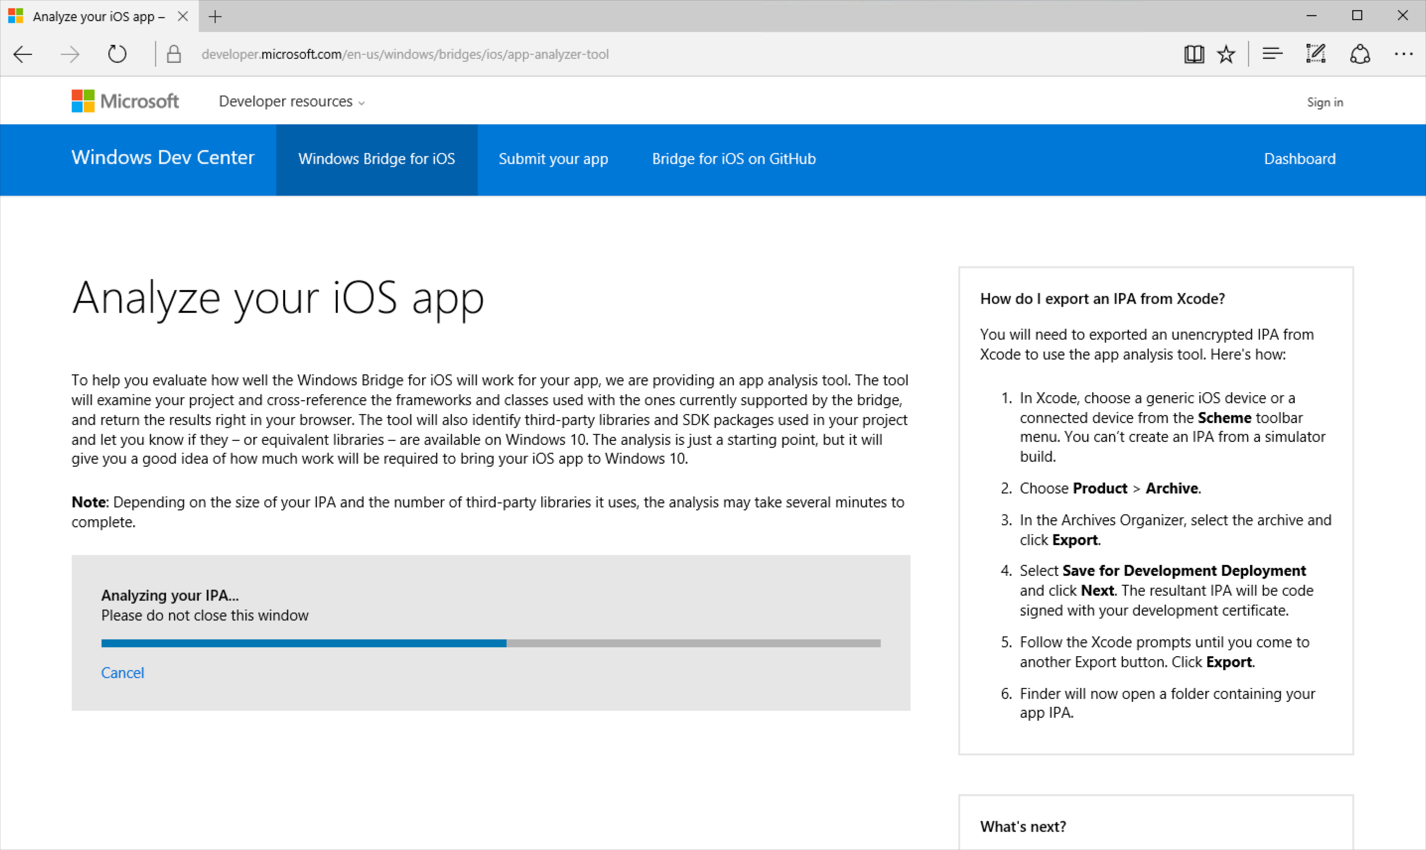
Task: Open Windows Dev Center home link
Action: pyautogui.click(x=163, y=158)
